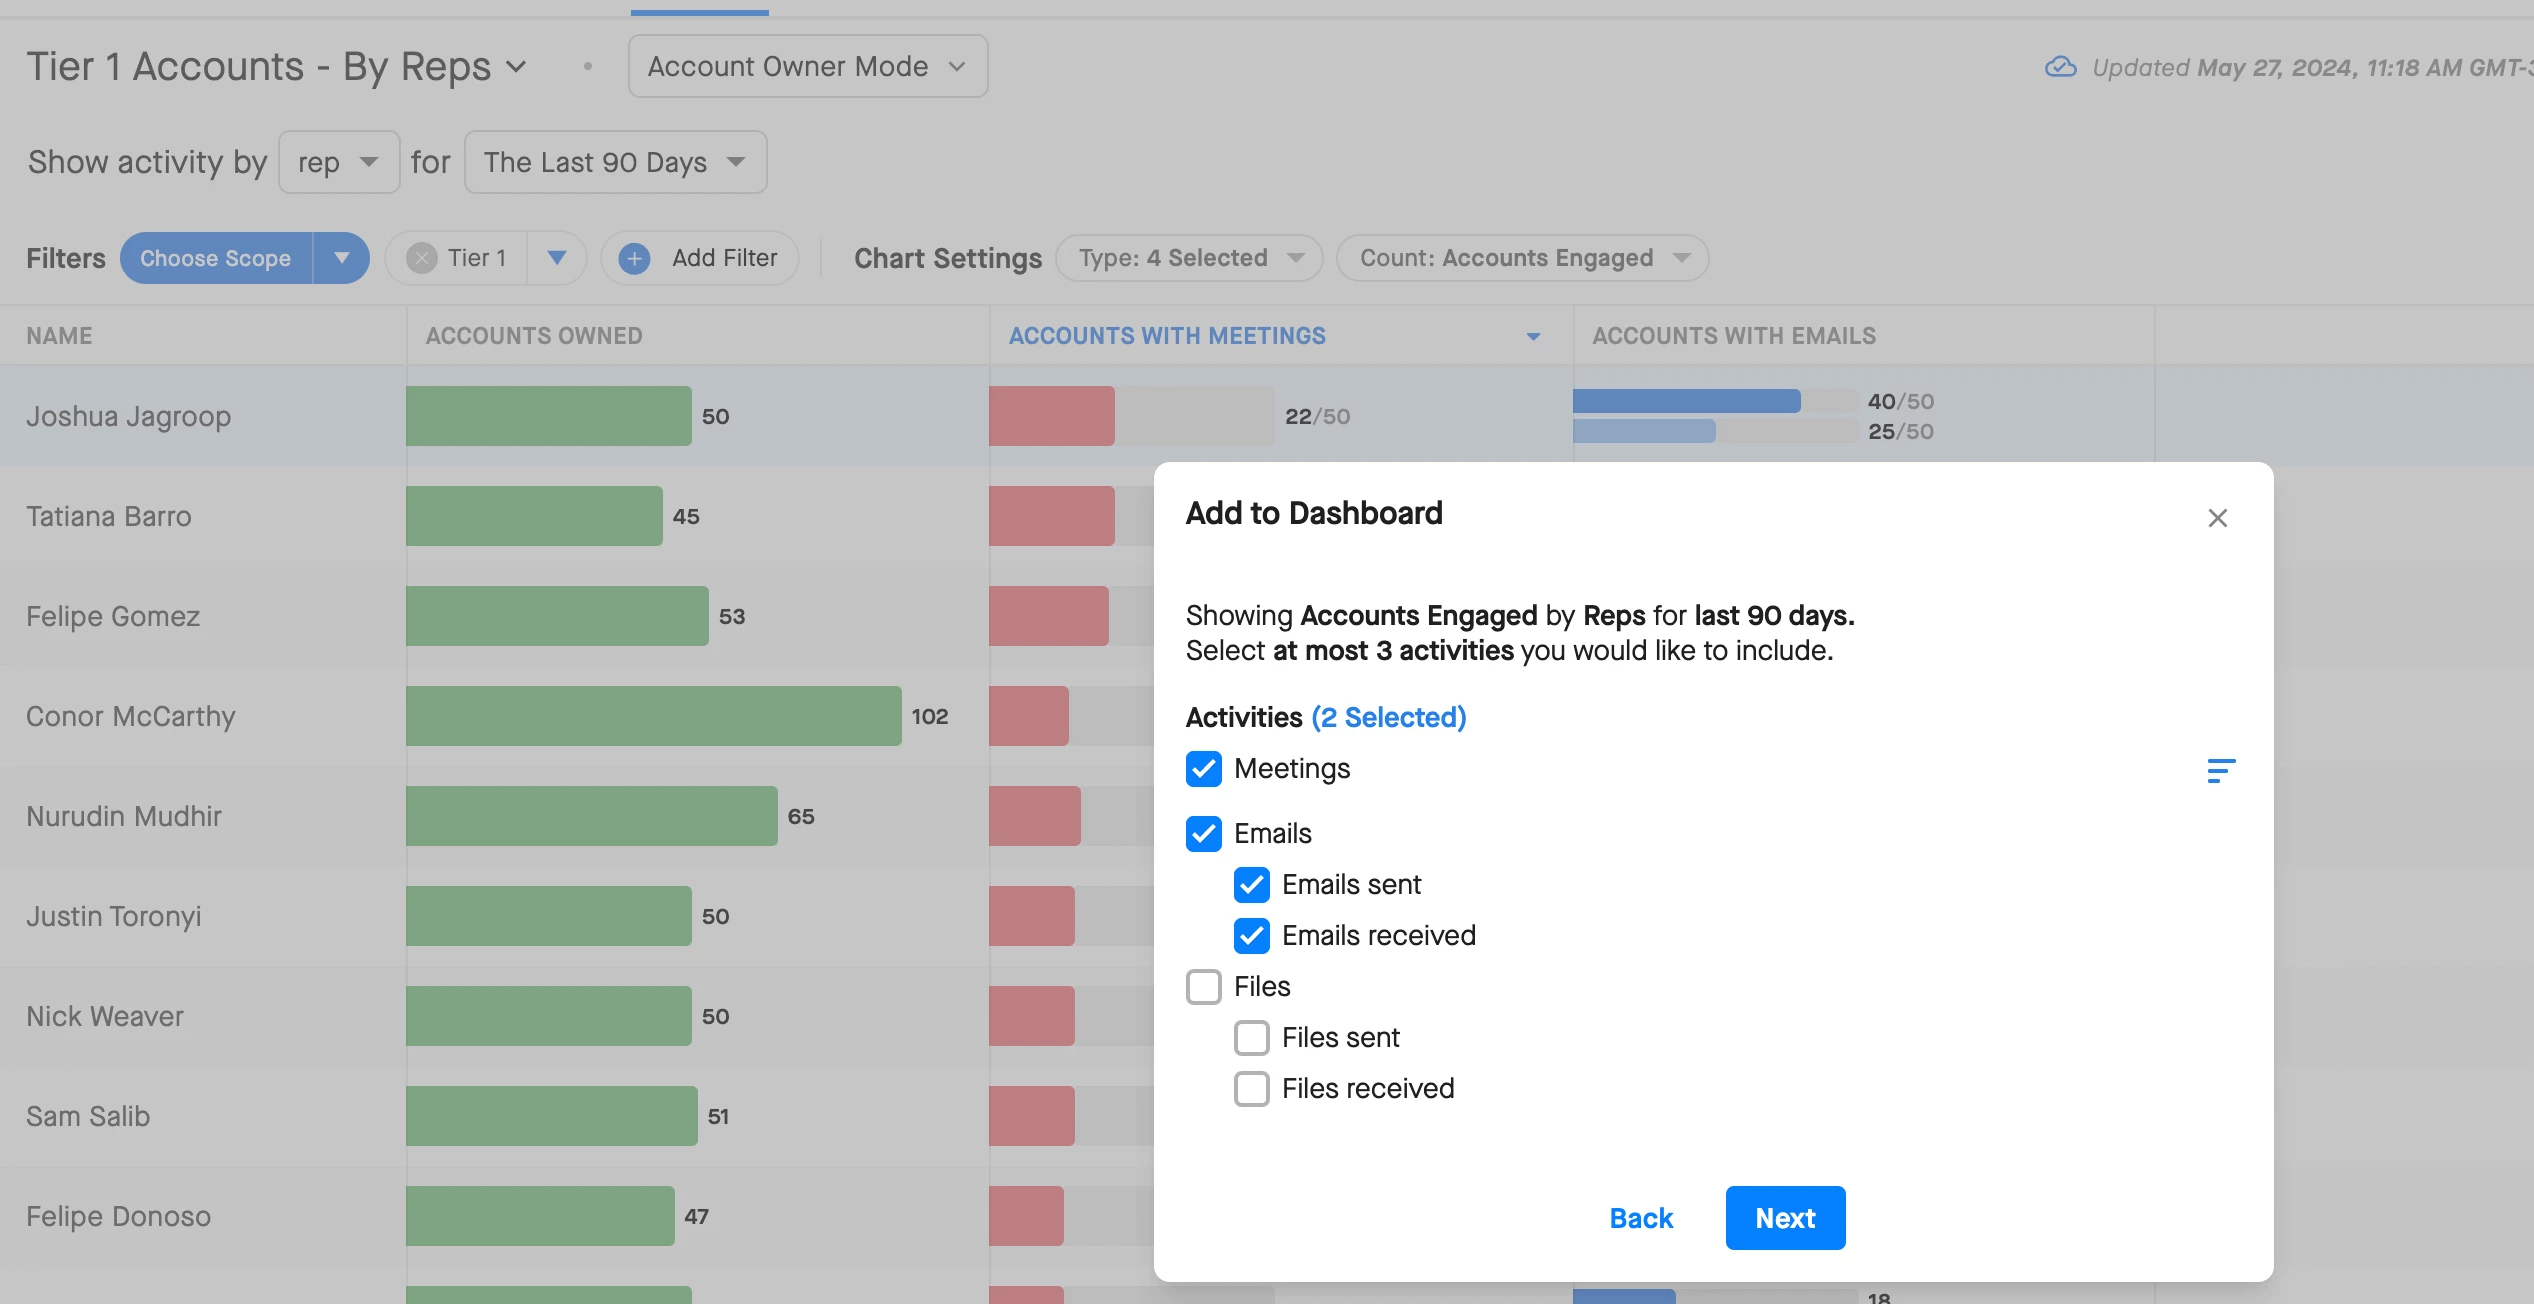Open The Last 90 Days dropdown
Image resolution: width=2534 pixels, height=1304 pixels.
615,162
